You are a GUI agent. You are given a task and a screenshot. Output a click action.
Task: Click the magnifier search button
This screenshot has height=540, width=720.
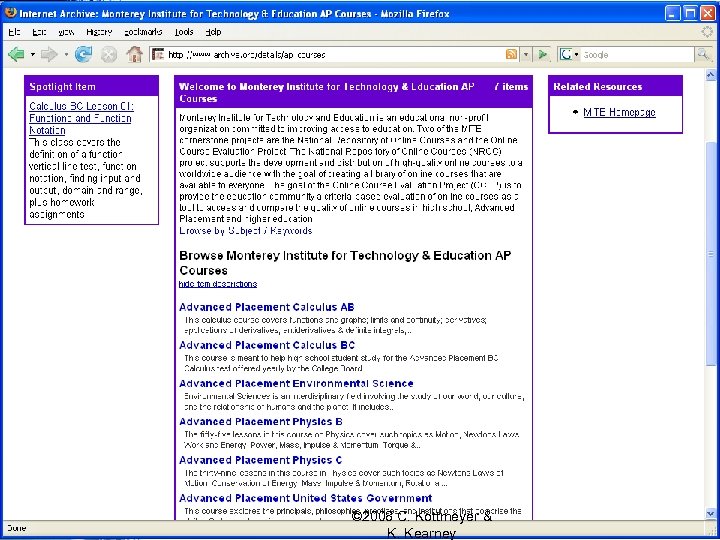[703, 54]
